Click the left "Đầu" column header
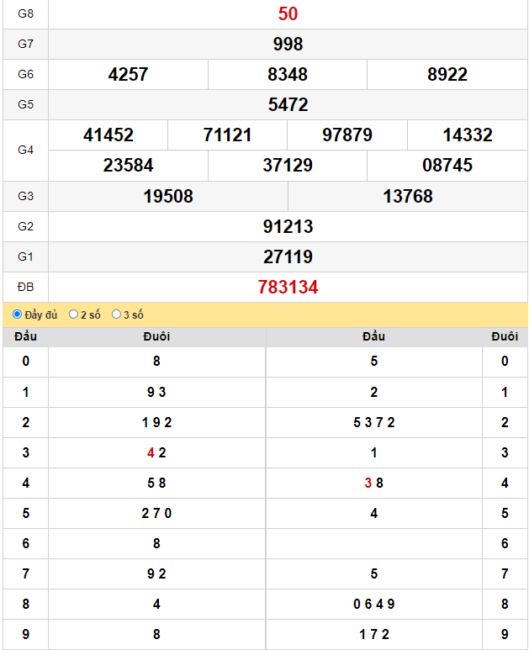 pyautogui.click(x=26, y=337)
